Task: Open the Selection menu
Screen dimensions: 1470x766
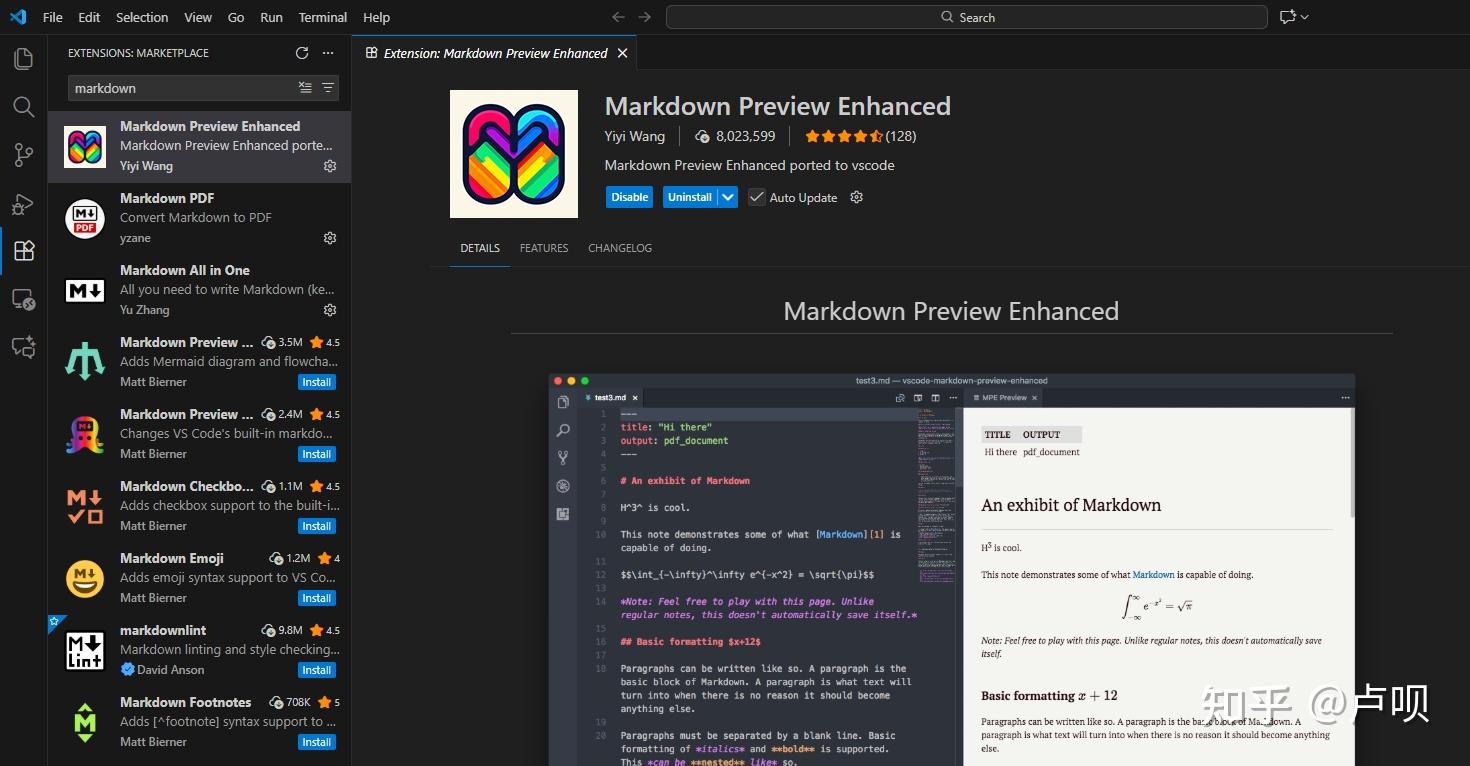Action: click(142, 17)
